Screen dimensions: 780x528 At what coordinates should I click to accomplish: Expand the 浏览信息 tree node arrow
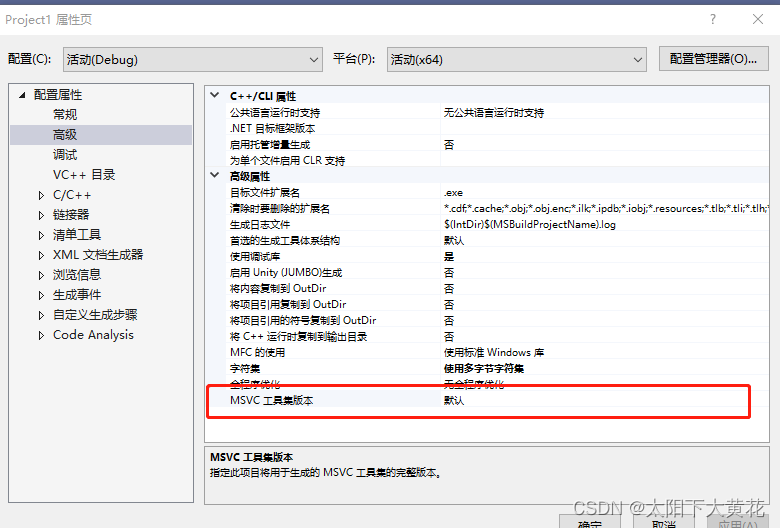click(41, 275)
